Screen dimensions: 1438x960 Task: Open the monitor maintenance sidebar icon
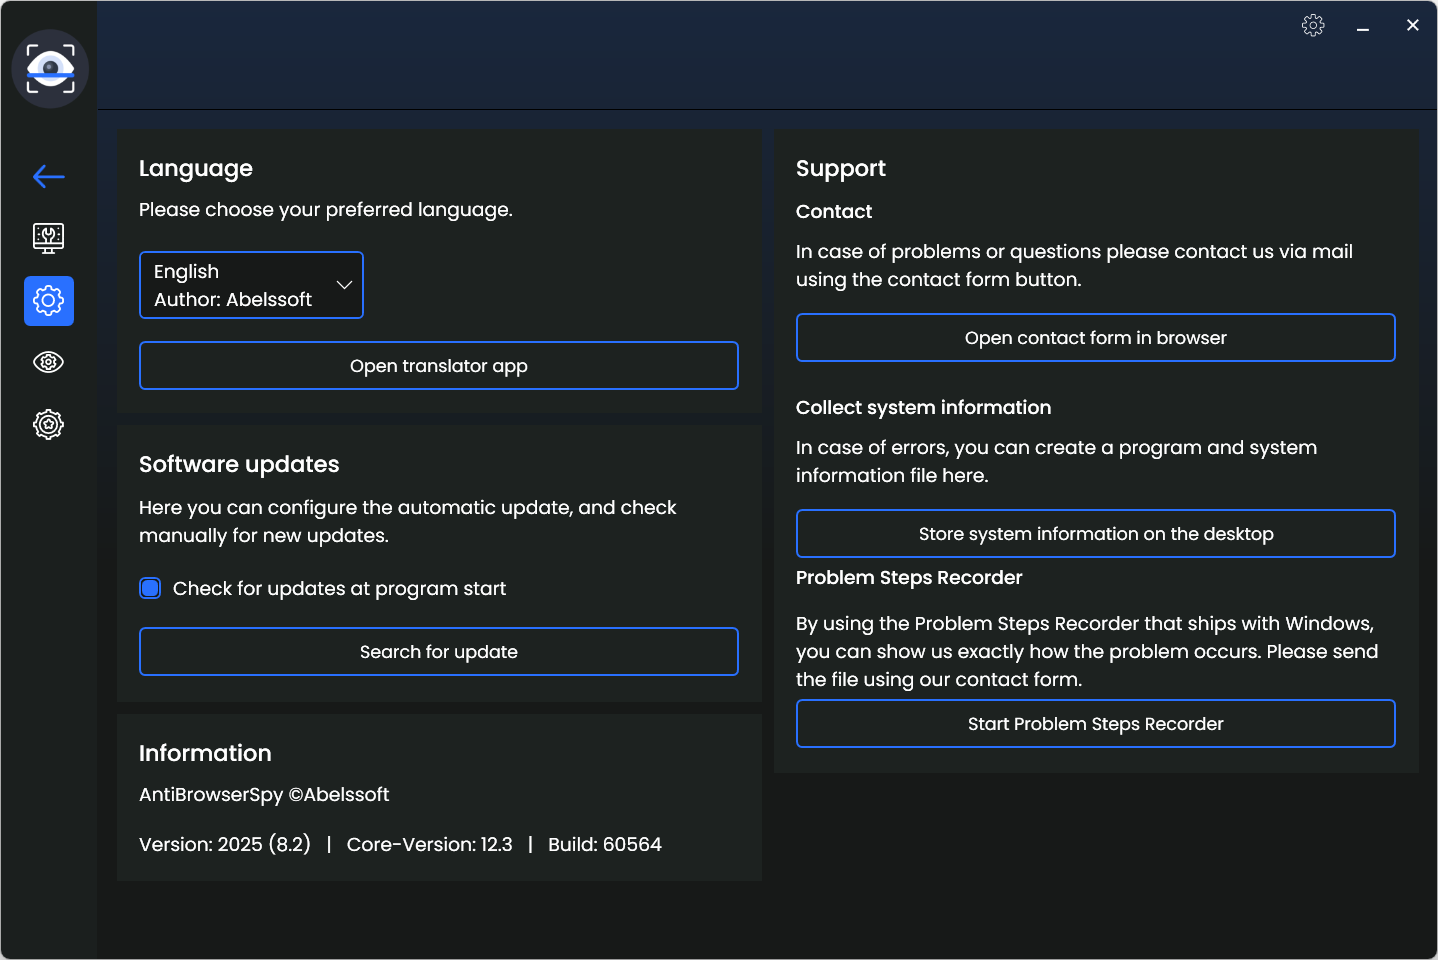[x=49, y=238]
